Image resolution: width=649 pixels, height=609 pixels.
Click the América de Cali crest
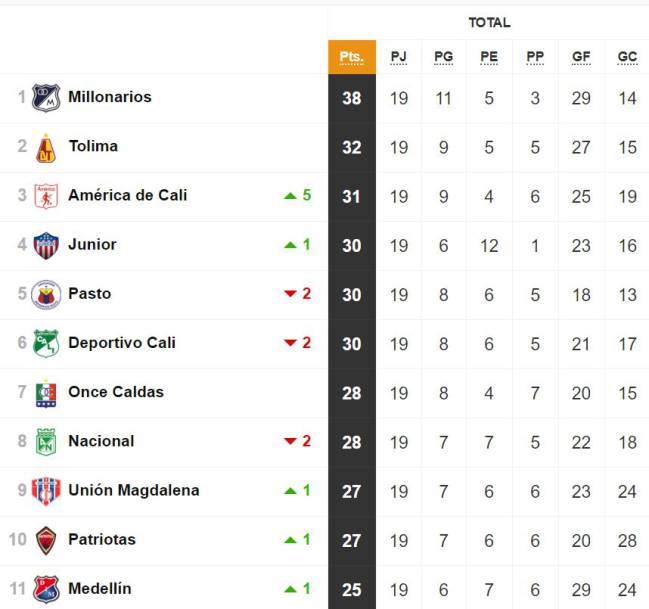46,196
